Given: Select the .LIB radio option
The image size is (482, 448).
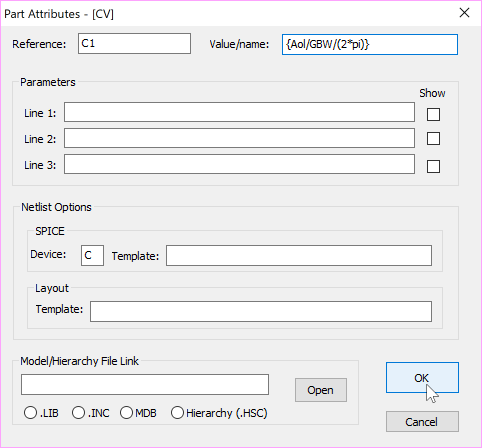Looking at the screenshot, I should (x=30, y=413).
